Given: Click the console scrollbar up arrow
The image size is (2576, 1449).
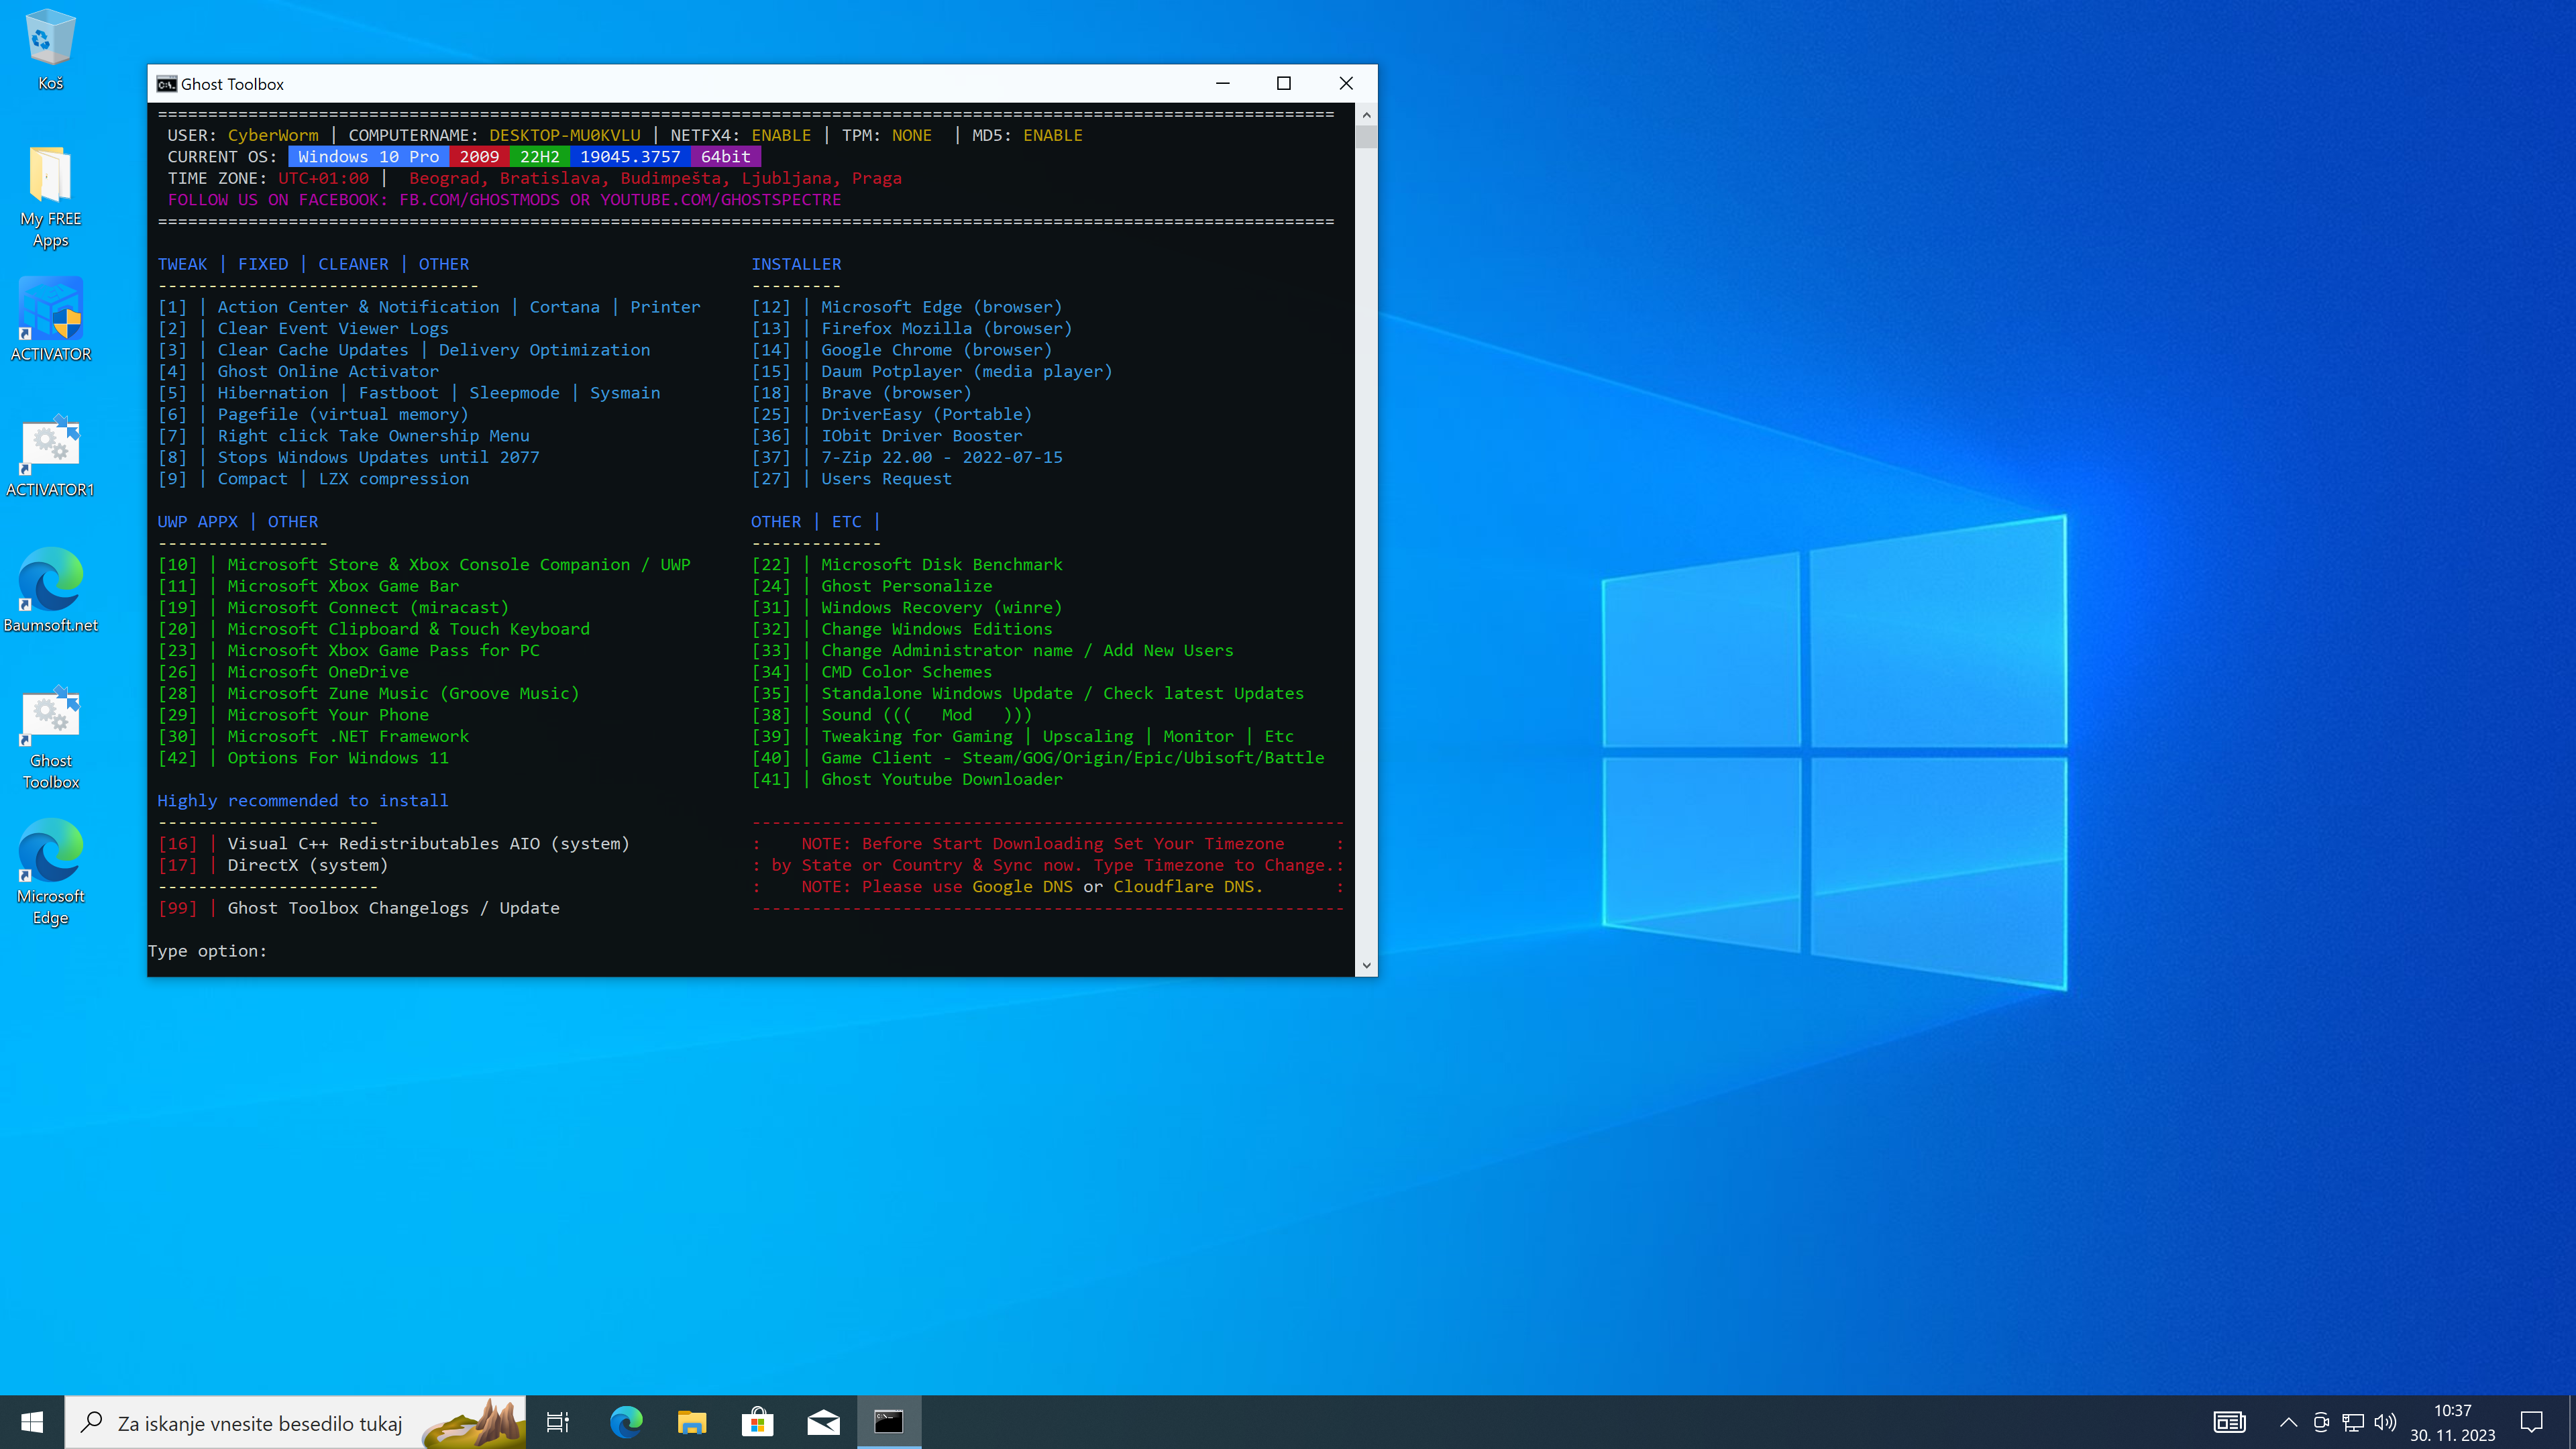Looking at the screenshot, I should (x=1366, y=115).
